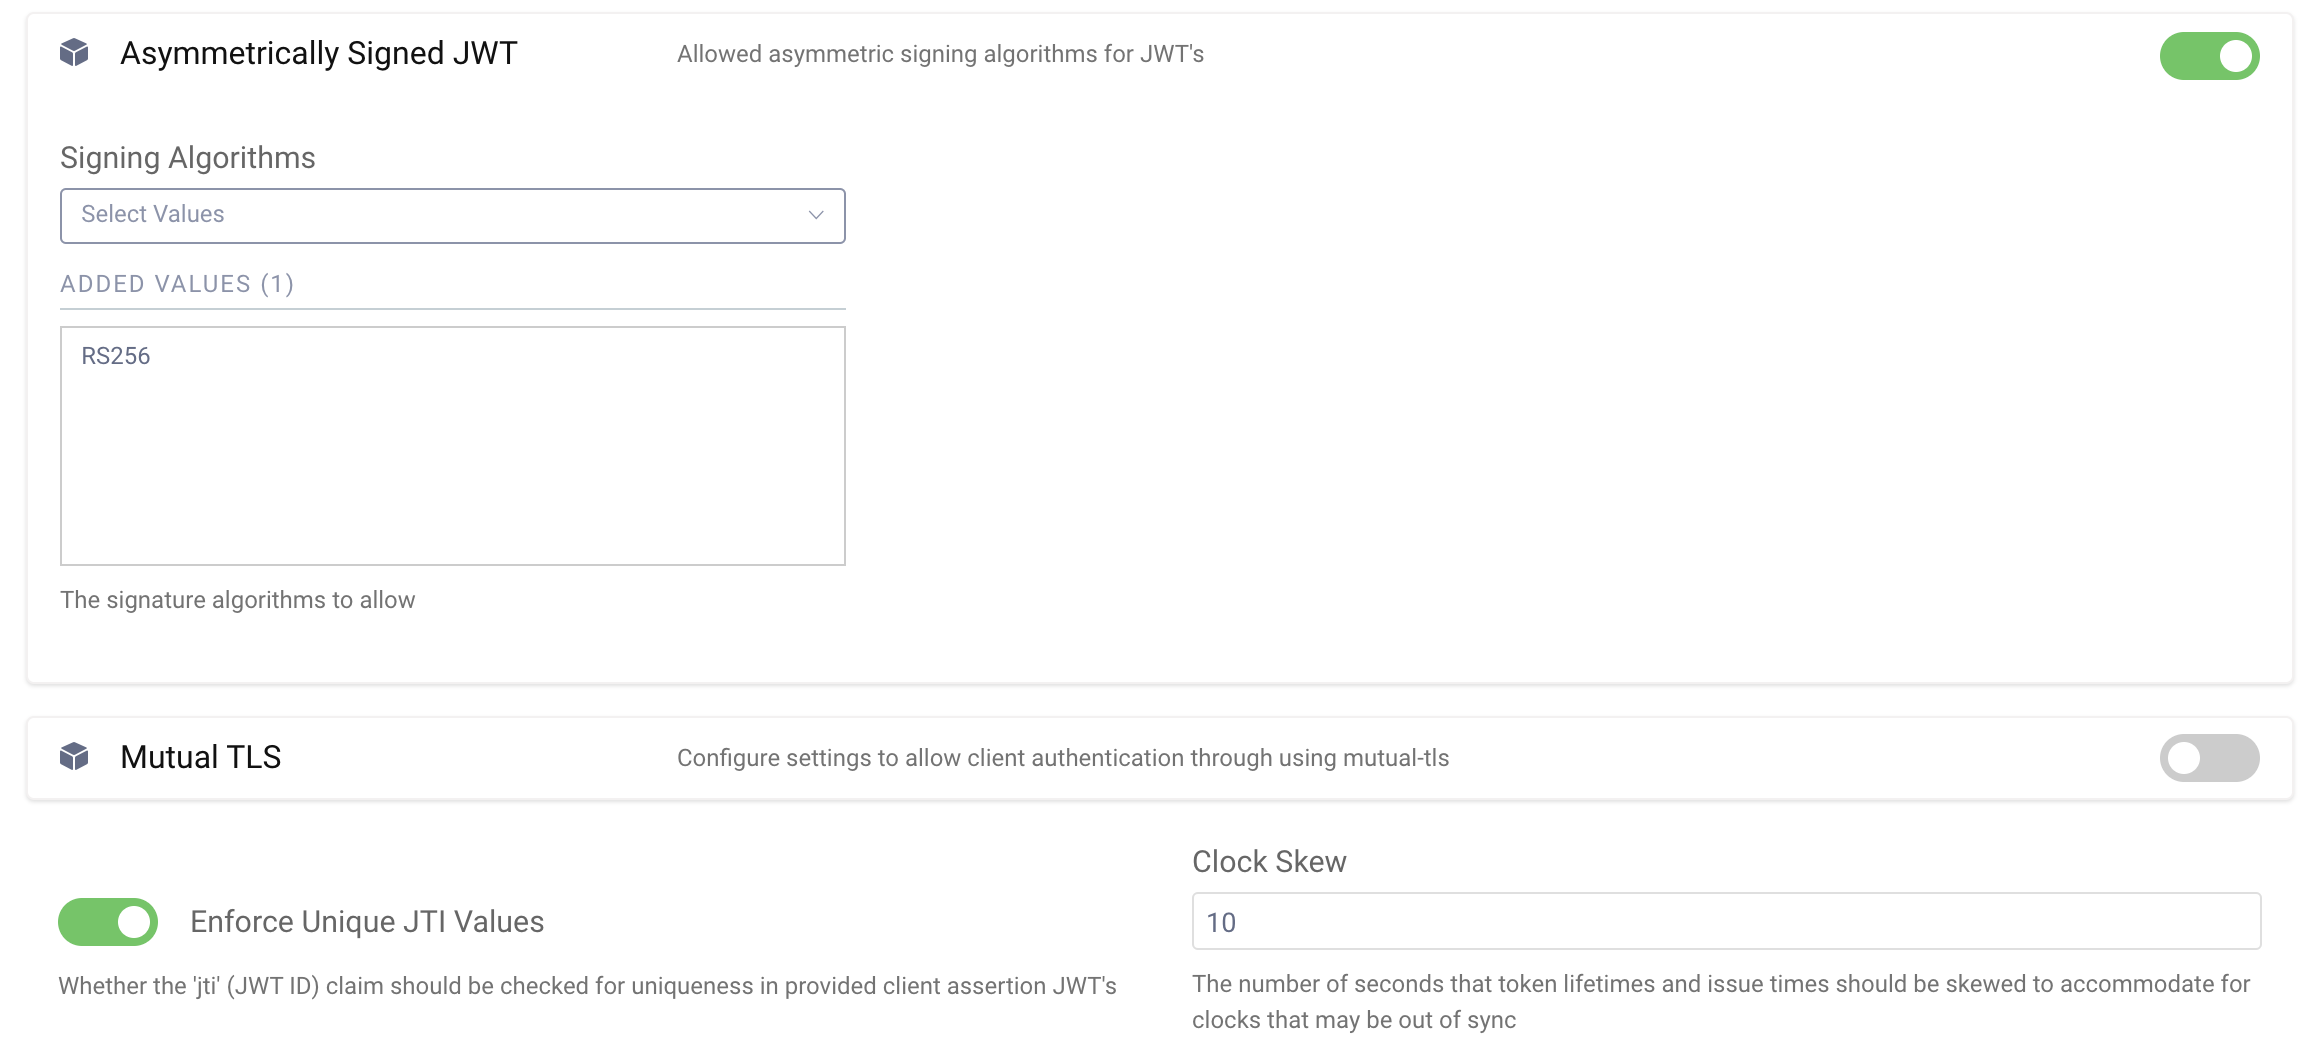The width and height of the screenshot is (2316, 1050).
Task: Click the Clock Skew heading
Action: pos(1268,861)
